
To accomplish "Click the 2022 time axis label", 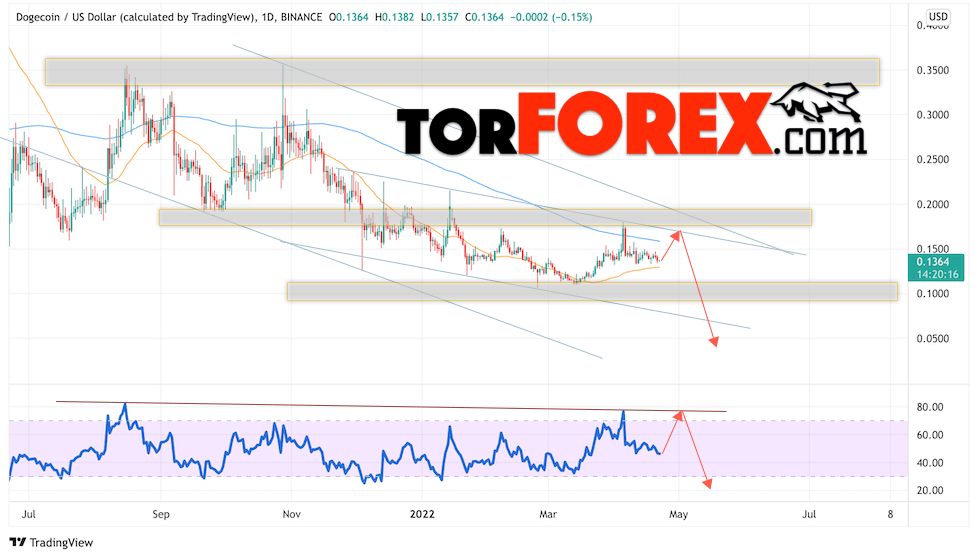I will click(422, 514).
